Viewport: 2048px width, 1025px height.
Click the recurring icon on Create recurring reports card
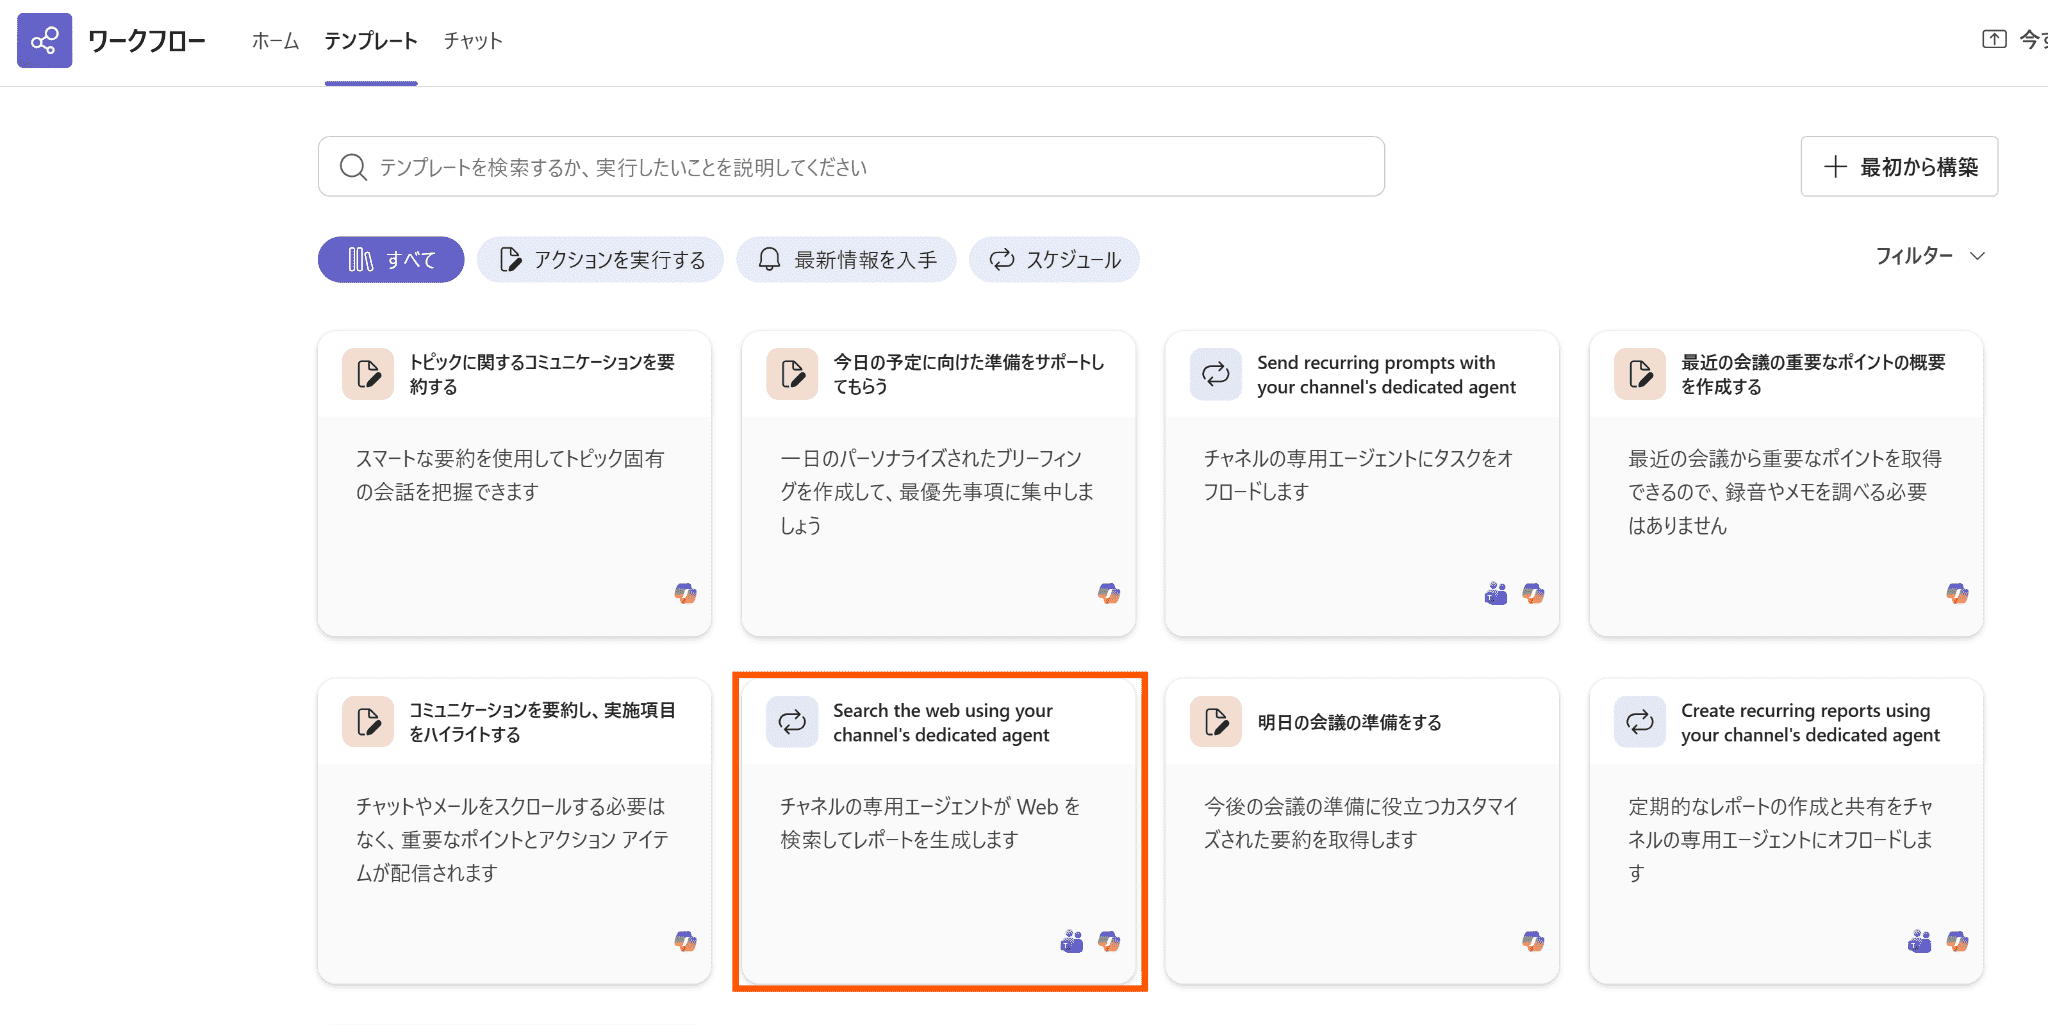[1639, 722]
